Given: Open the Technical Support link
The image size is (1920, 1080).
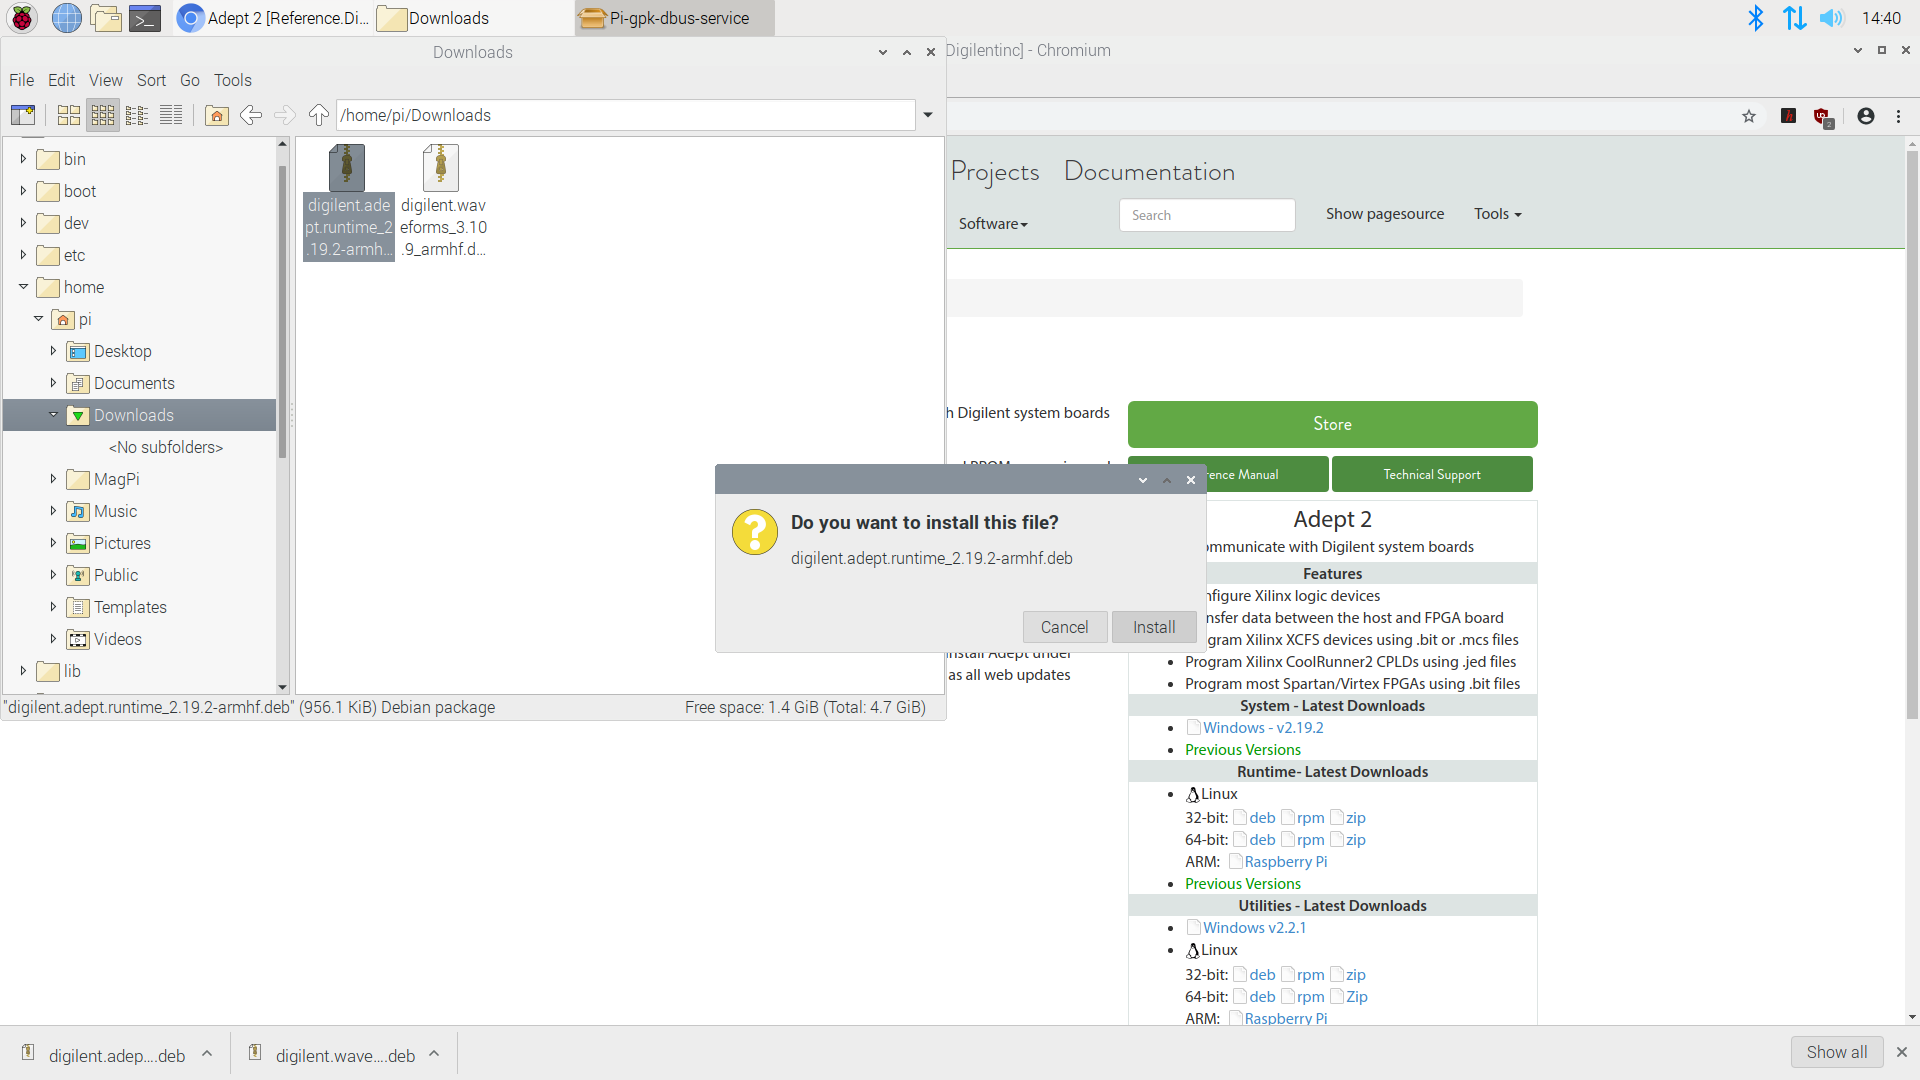Looking at the screenshot, I should pos(1432,474).
